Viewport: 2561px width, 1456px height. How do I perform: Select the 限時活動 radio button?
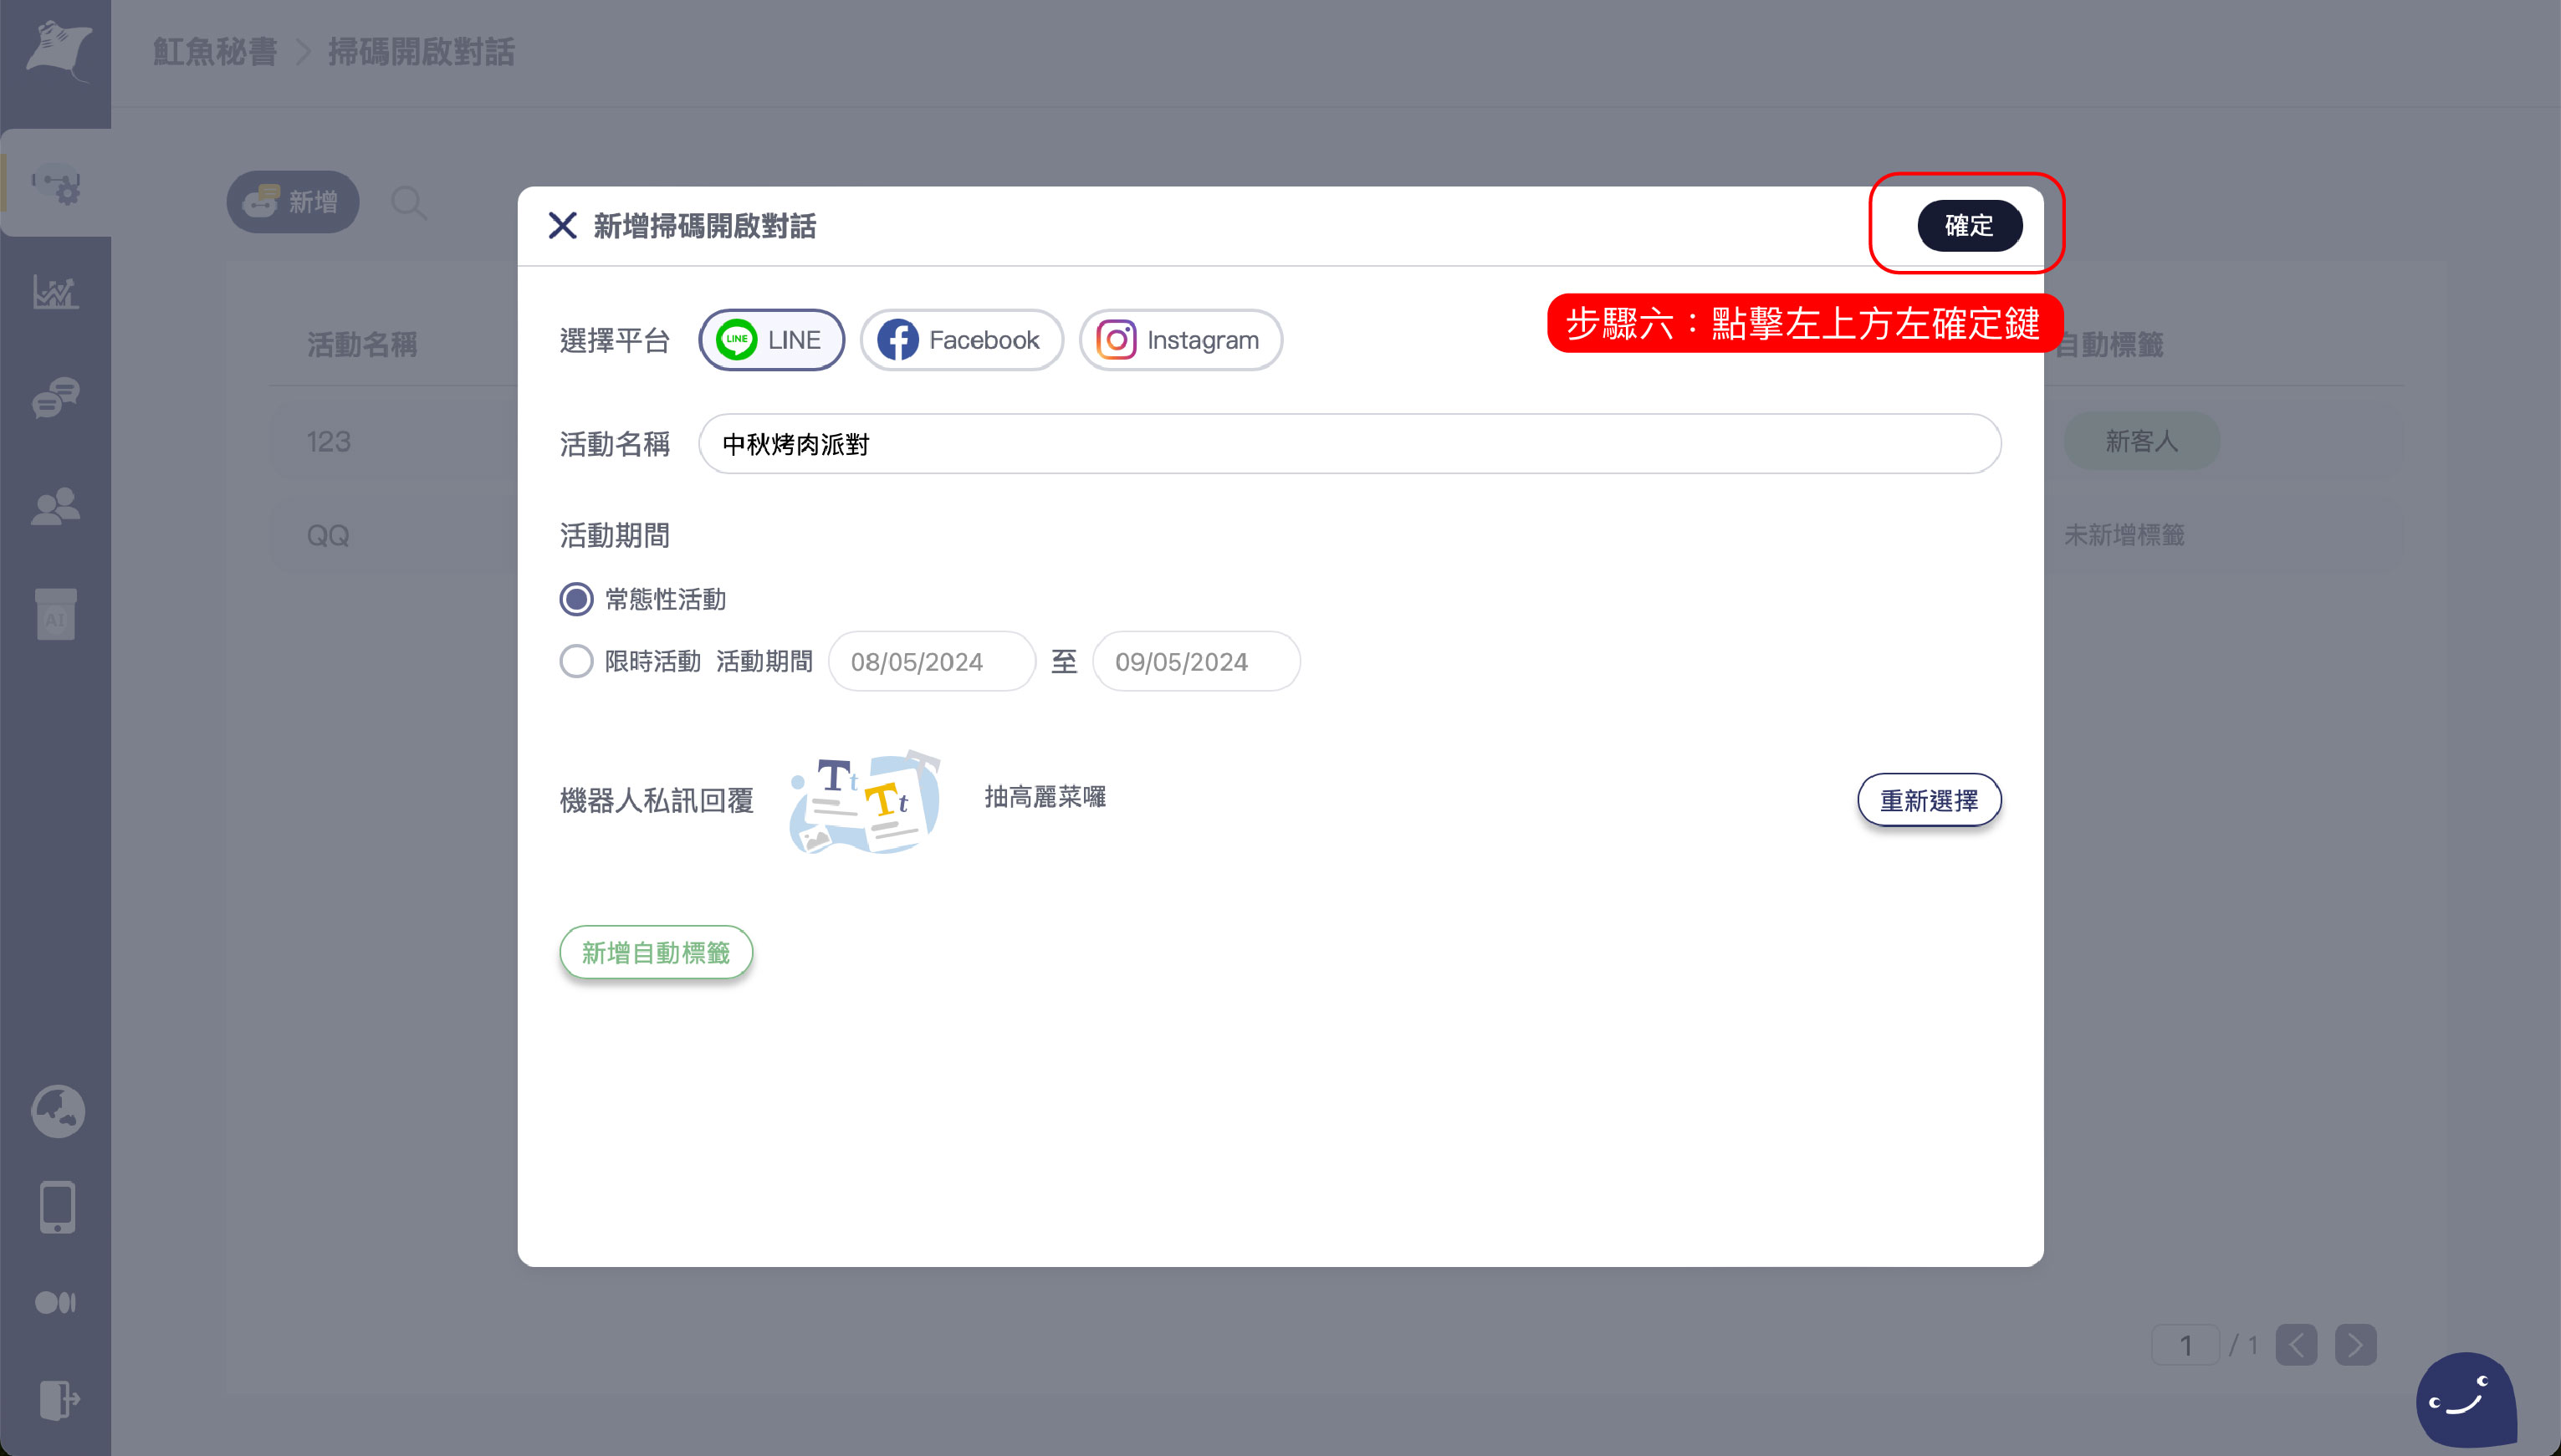click(576, 661)
